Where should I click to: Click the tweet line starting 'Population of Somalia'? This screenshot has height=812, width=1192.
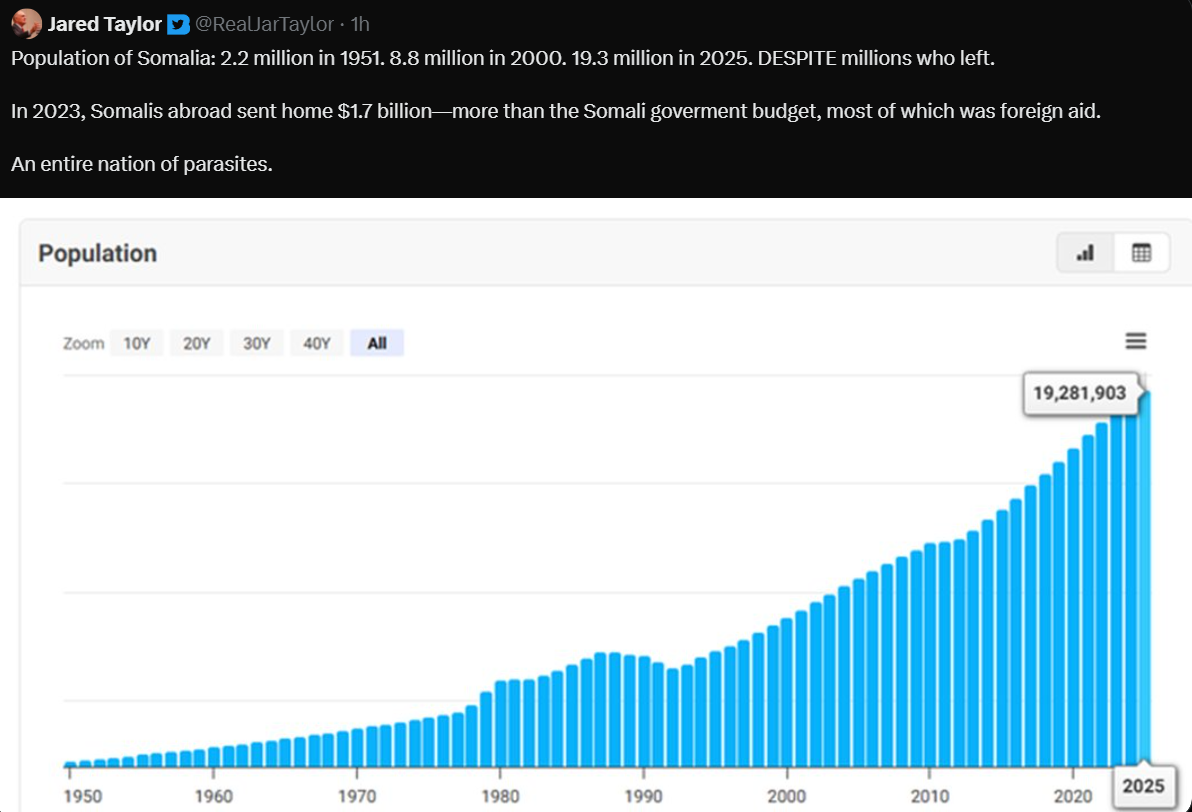502,59
